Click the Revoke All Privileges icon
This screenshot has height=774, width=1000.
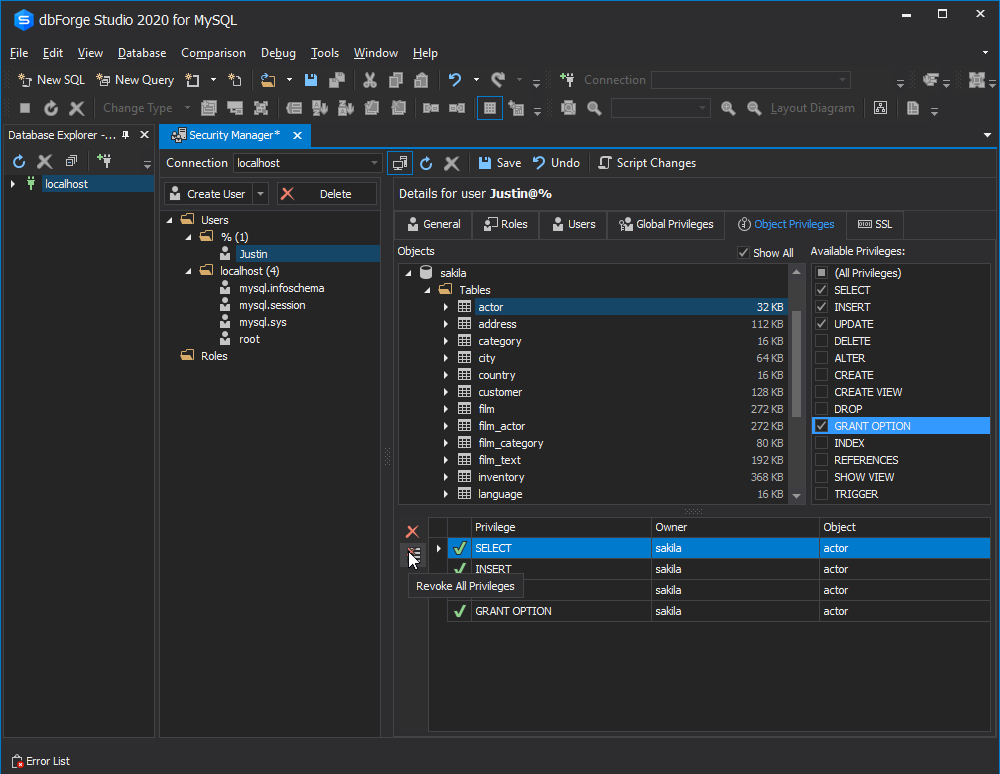click(x=413, y=552)
